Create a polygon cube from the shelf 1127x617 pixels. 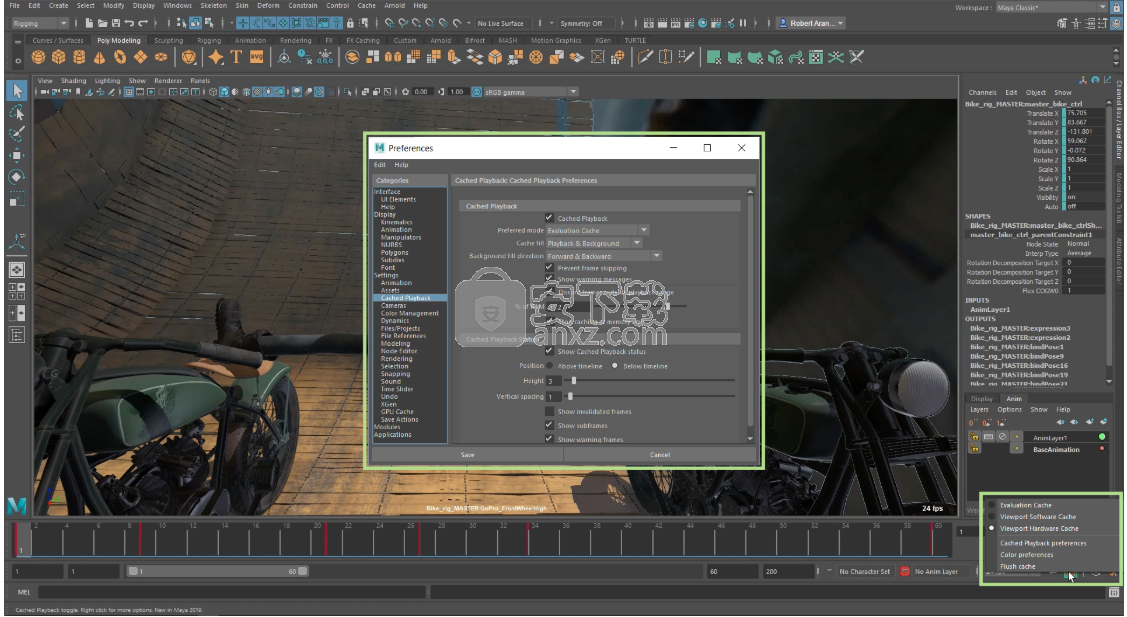[58, 58]
